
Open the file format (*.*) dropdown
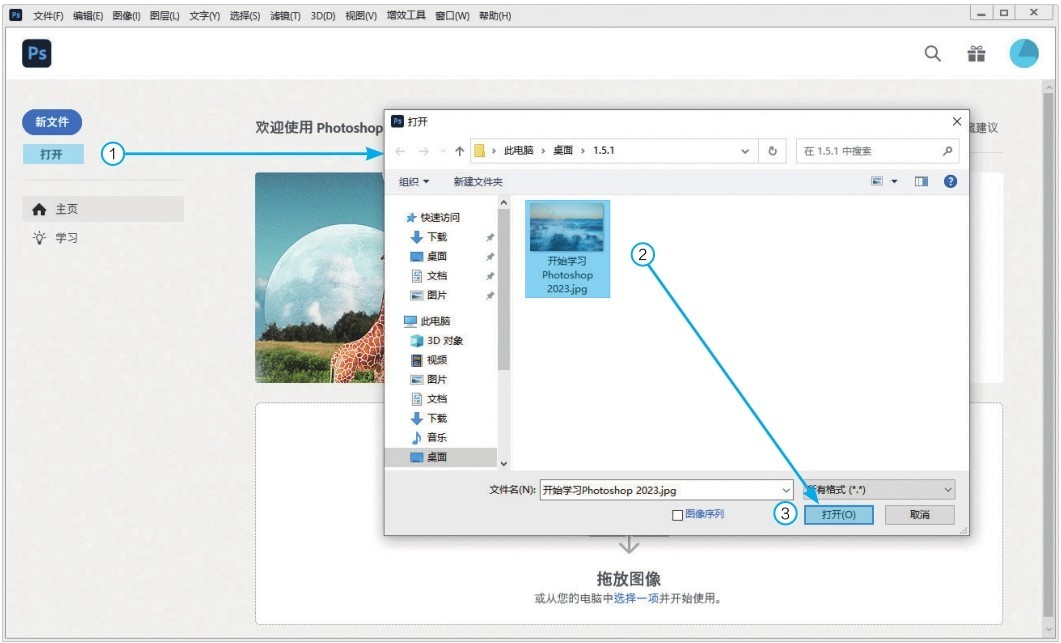coord(880,489)
